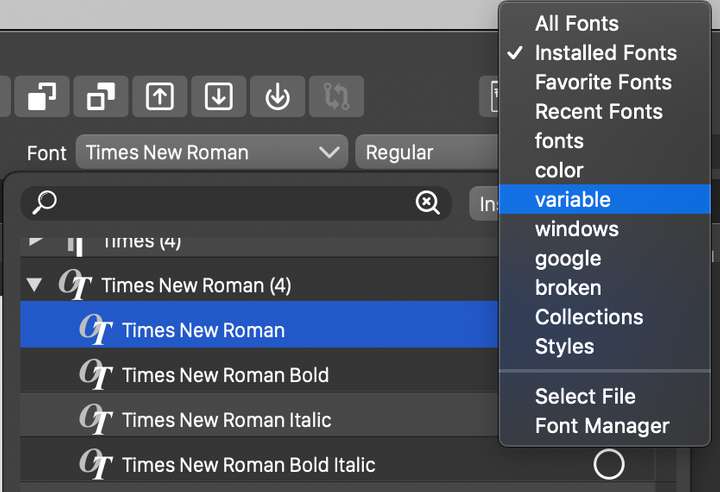This screenshot has width=720, height=492.
Task: Open the Times New Roman font family dropdown
Action: (x=212, y=152)
